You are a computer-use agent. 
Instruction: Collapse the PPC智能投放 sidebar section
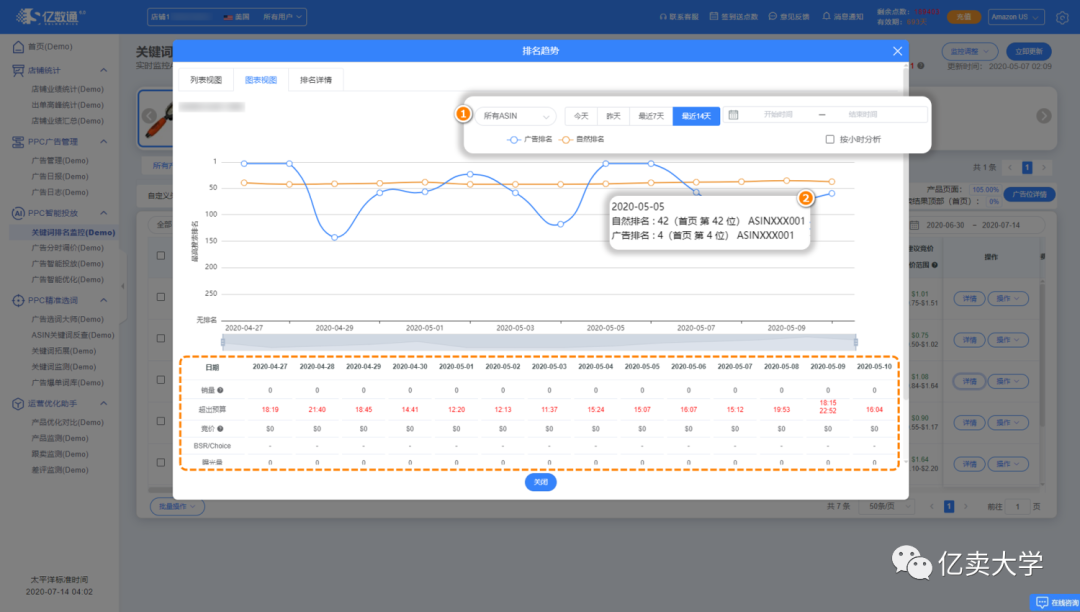tap(103, 213)
